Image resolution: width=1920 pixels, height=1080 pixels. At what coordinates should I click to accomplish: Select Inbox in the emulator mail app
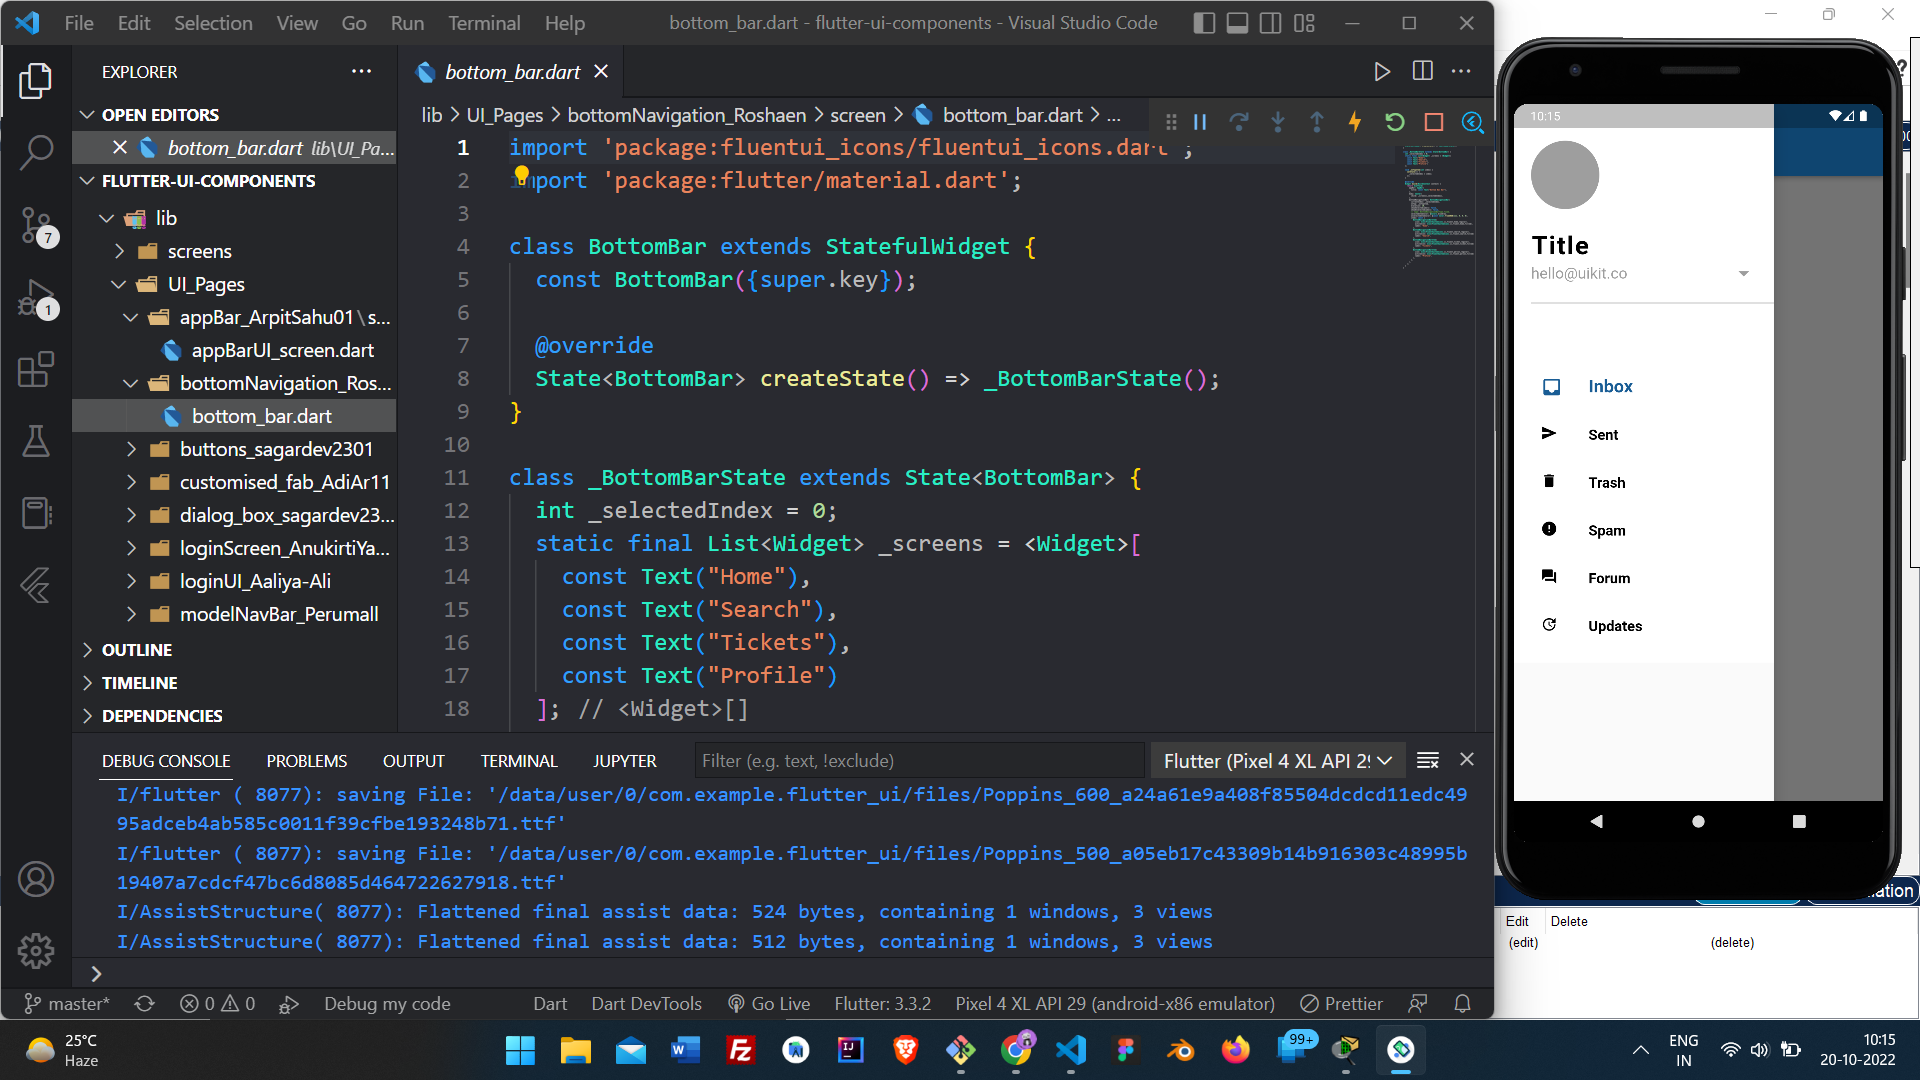1609,386
